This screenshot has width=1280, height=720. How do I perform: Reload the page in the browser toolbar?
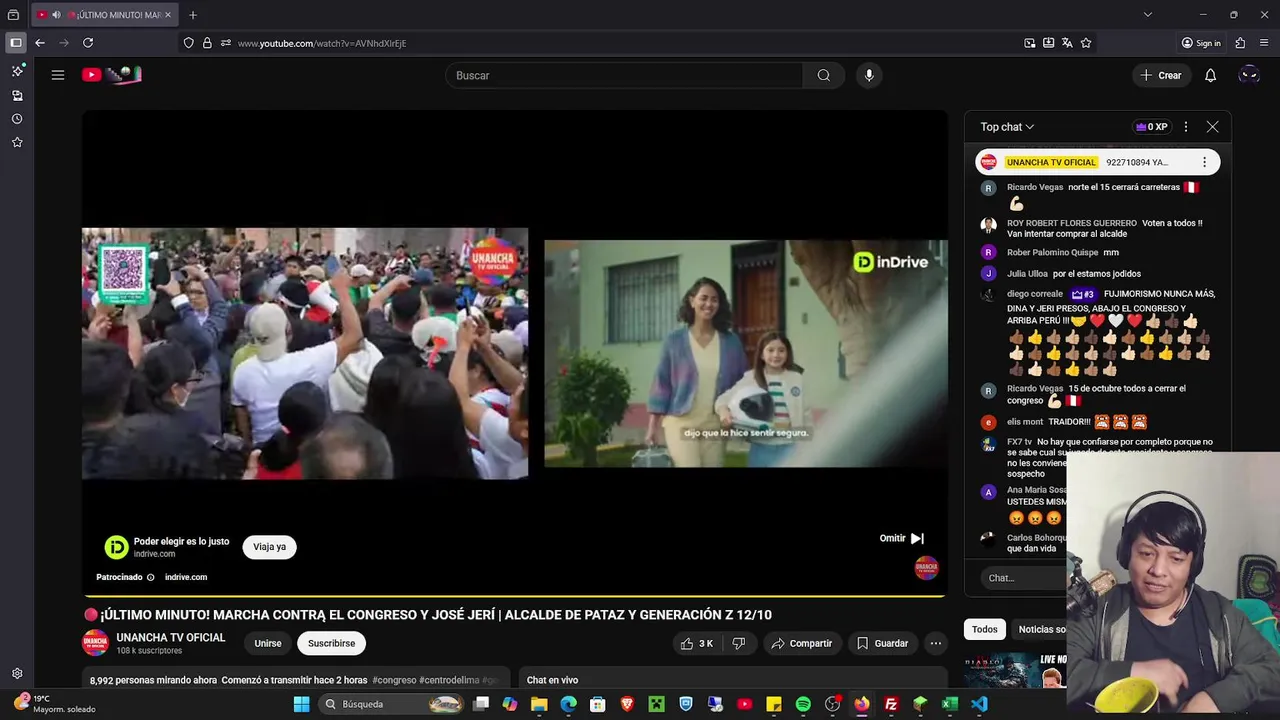88,43
